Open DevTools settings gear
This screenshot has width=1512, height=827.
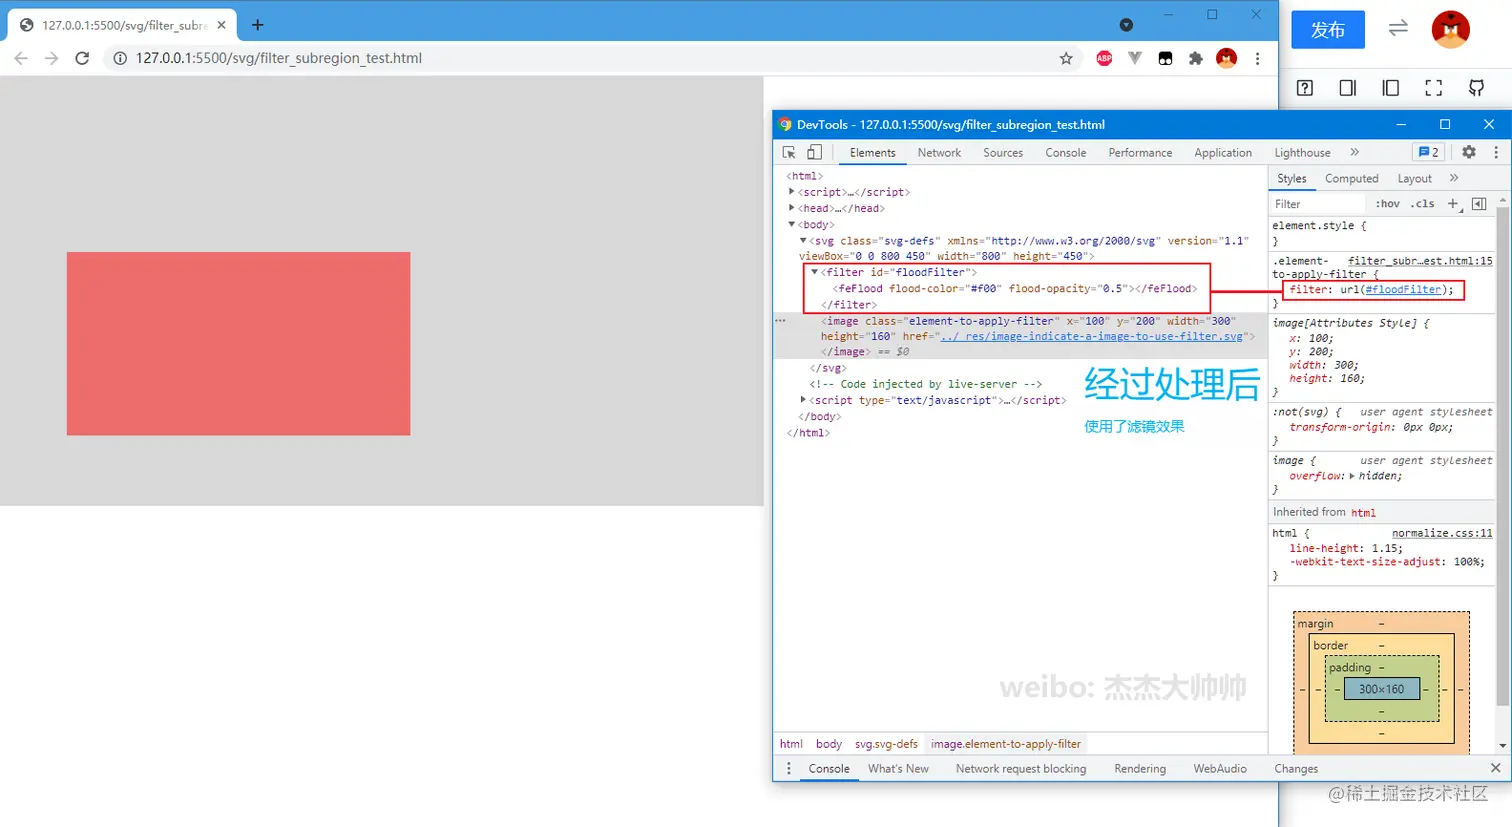click(1469, 152)
